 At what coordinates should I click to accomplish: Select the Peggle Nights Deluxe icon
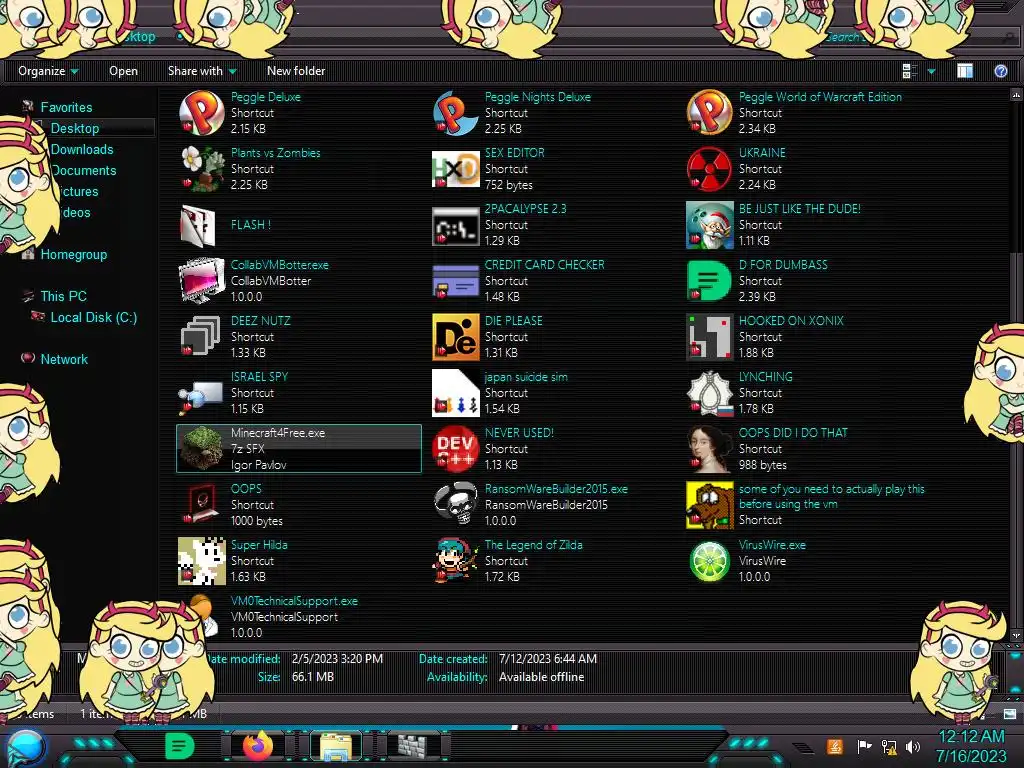pyautogui.click(x=455, y=113)
